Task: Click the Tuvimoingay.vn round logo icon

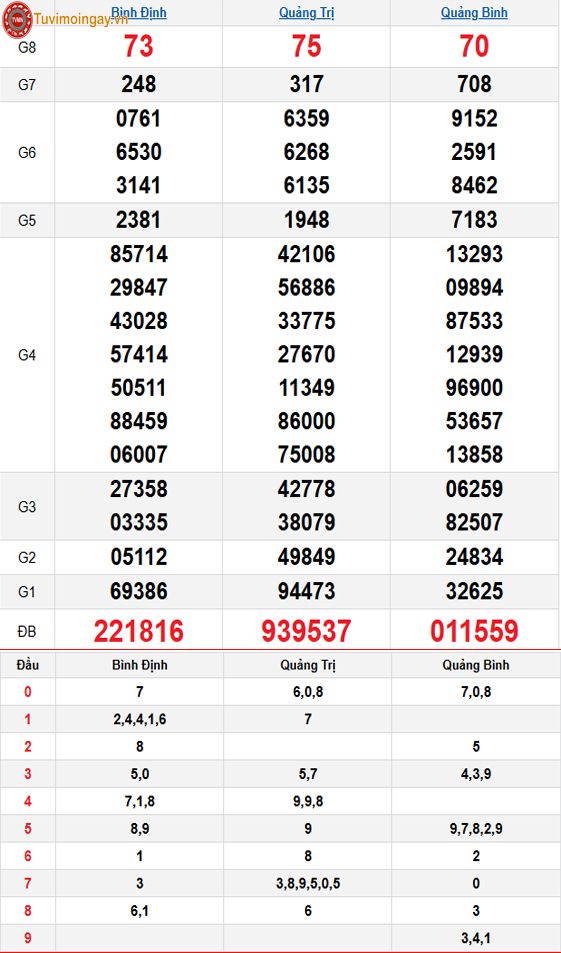Action: (17, 19)
